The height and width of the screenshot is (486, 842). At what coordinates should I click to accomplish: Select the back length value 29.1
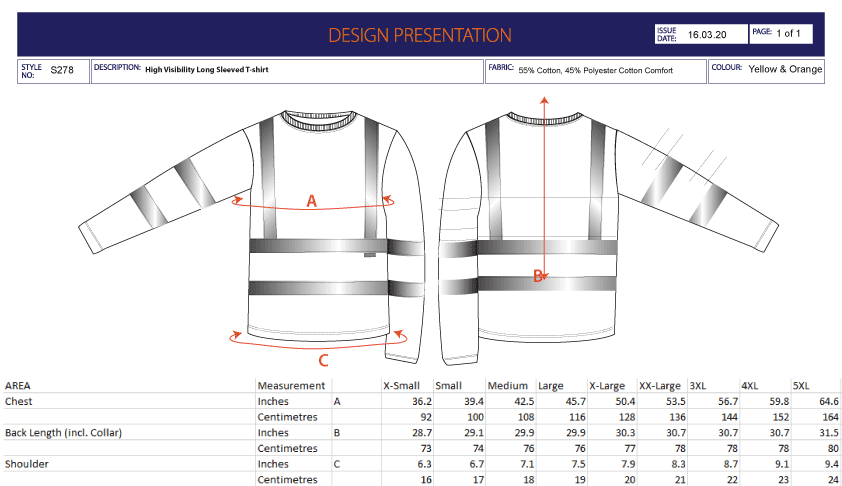tap(474, 432)
